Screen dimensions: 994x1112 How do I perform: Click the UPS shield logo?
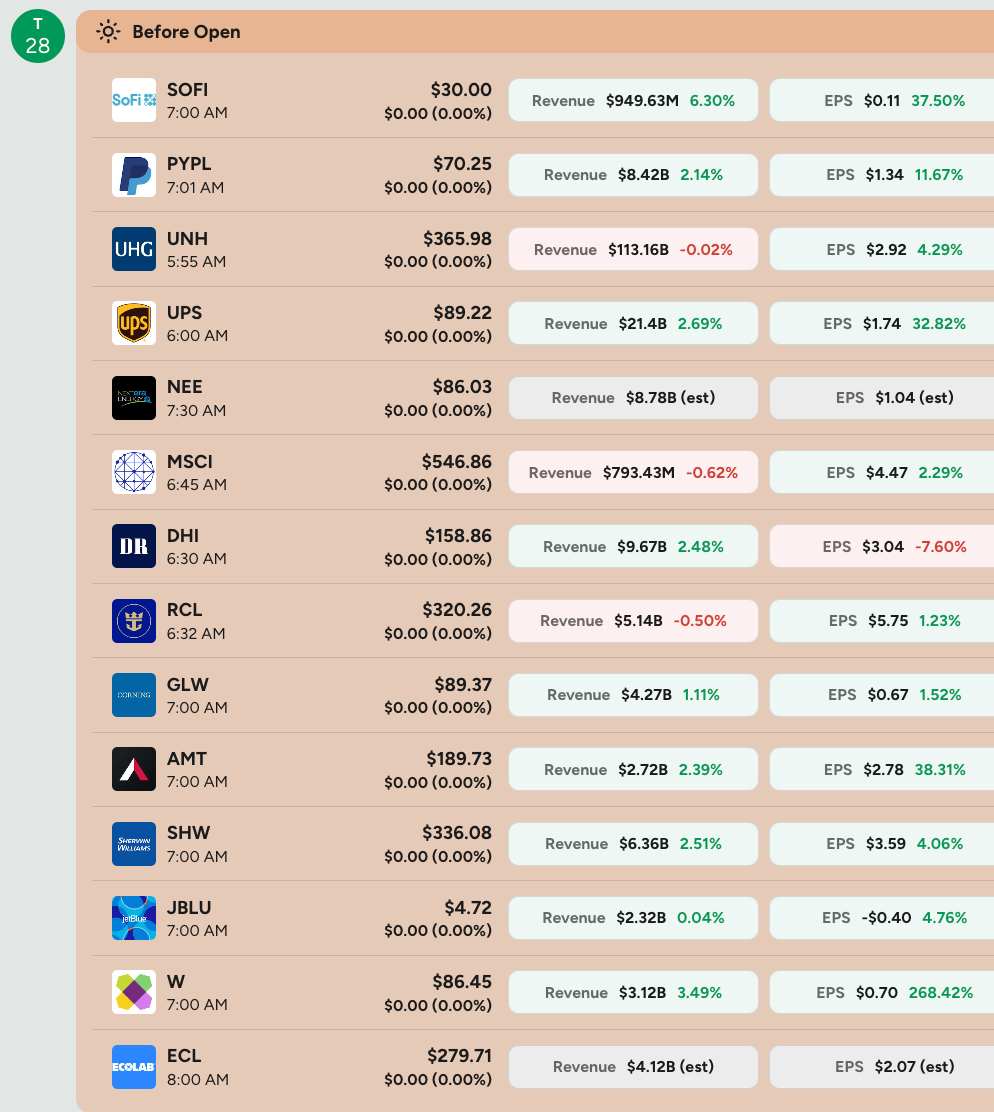pos(134,323)
